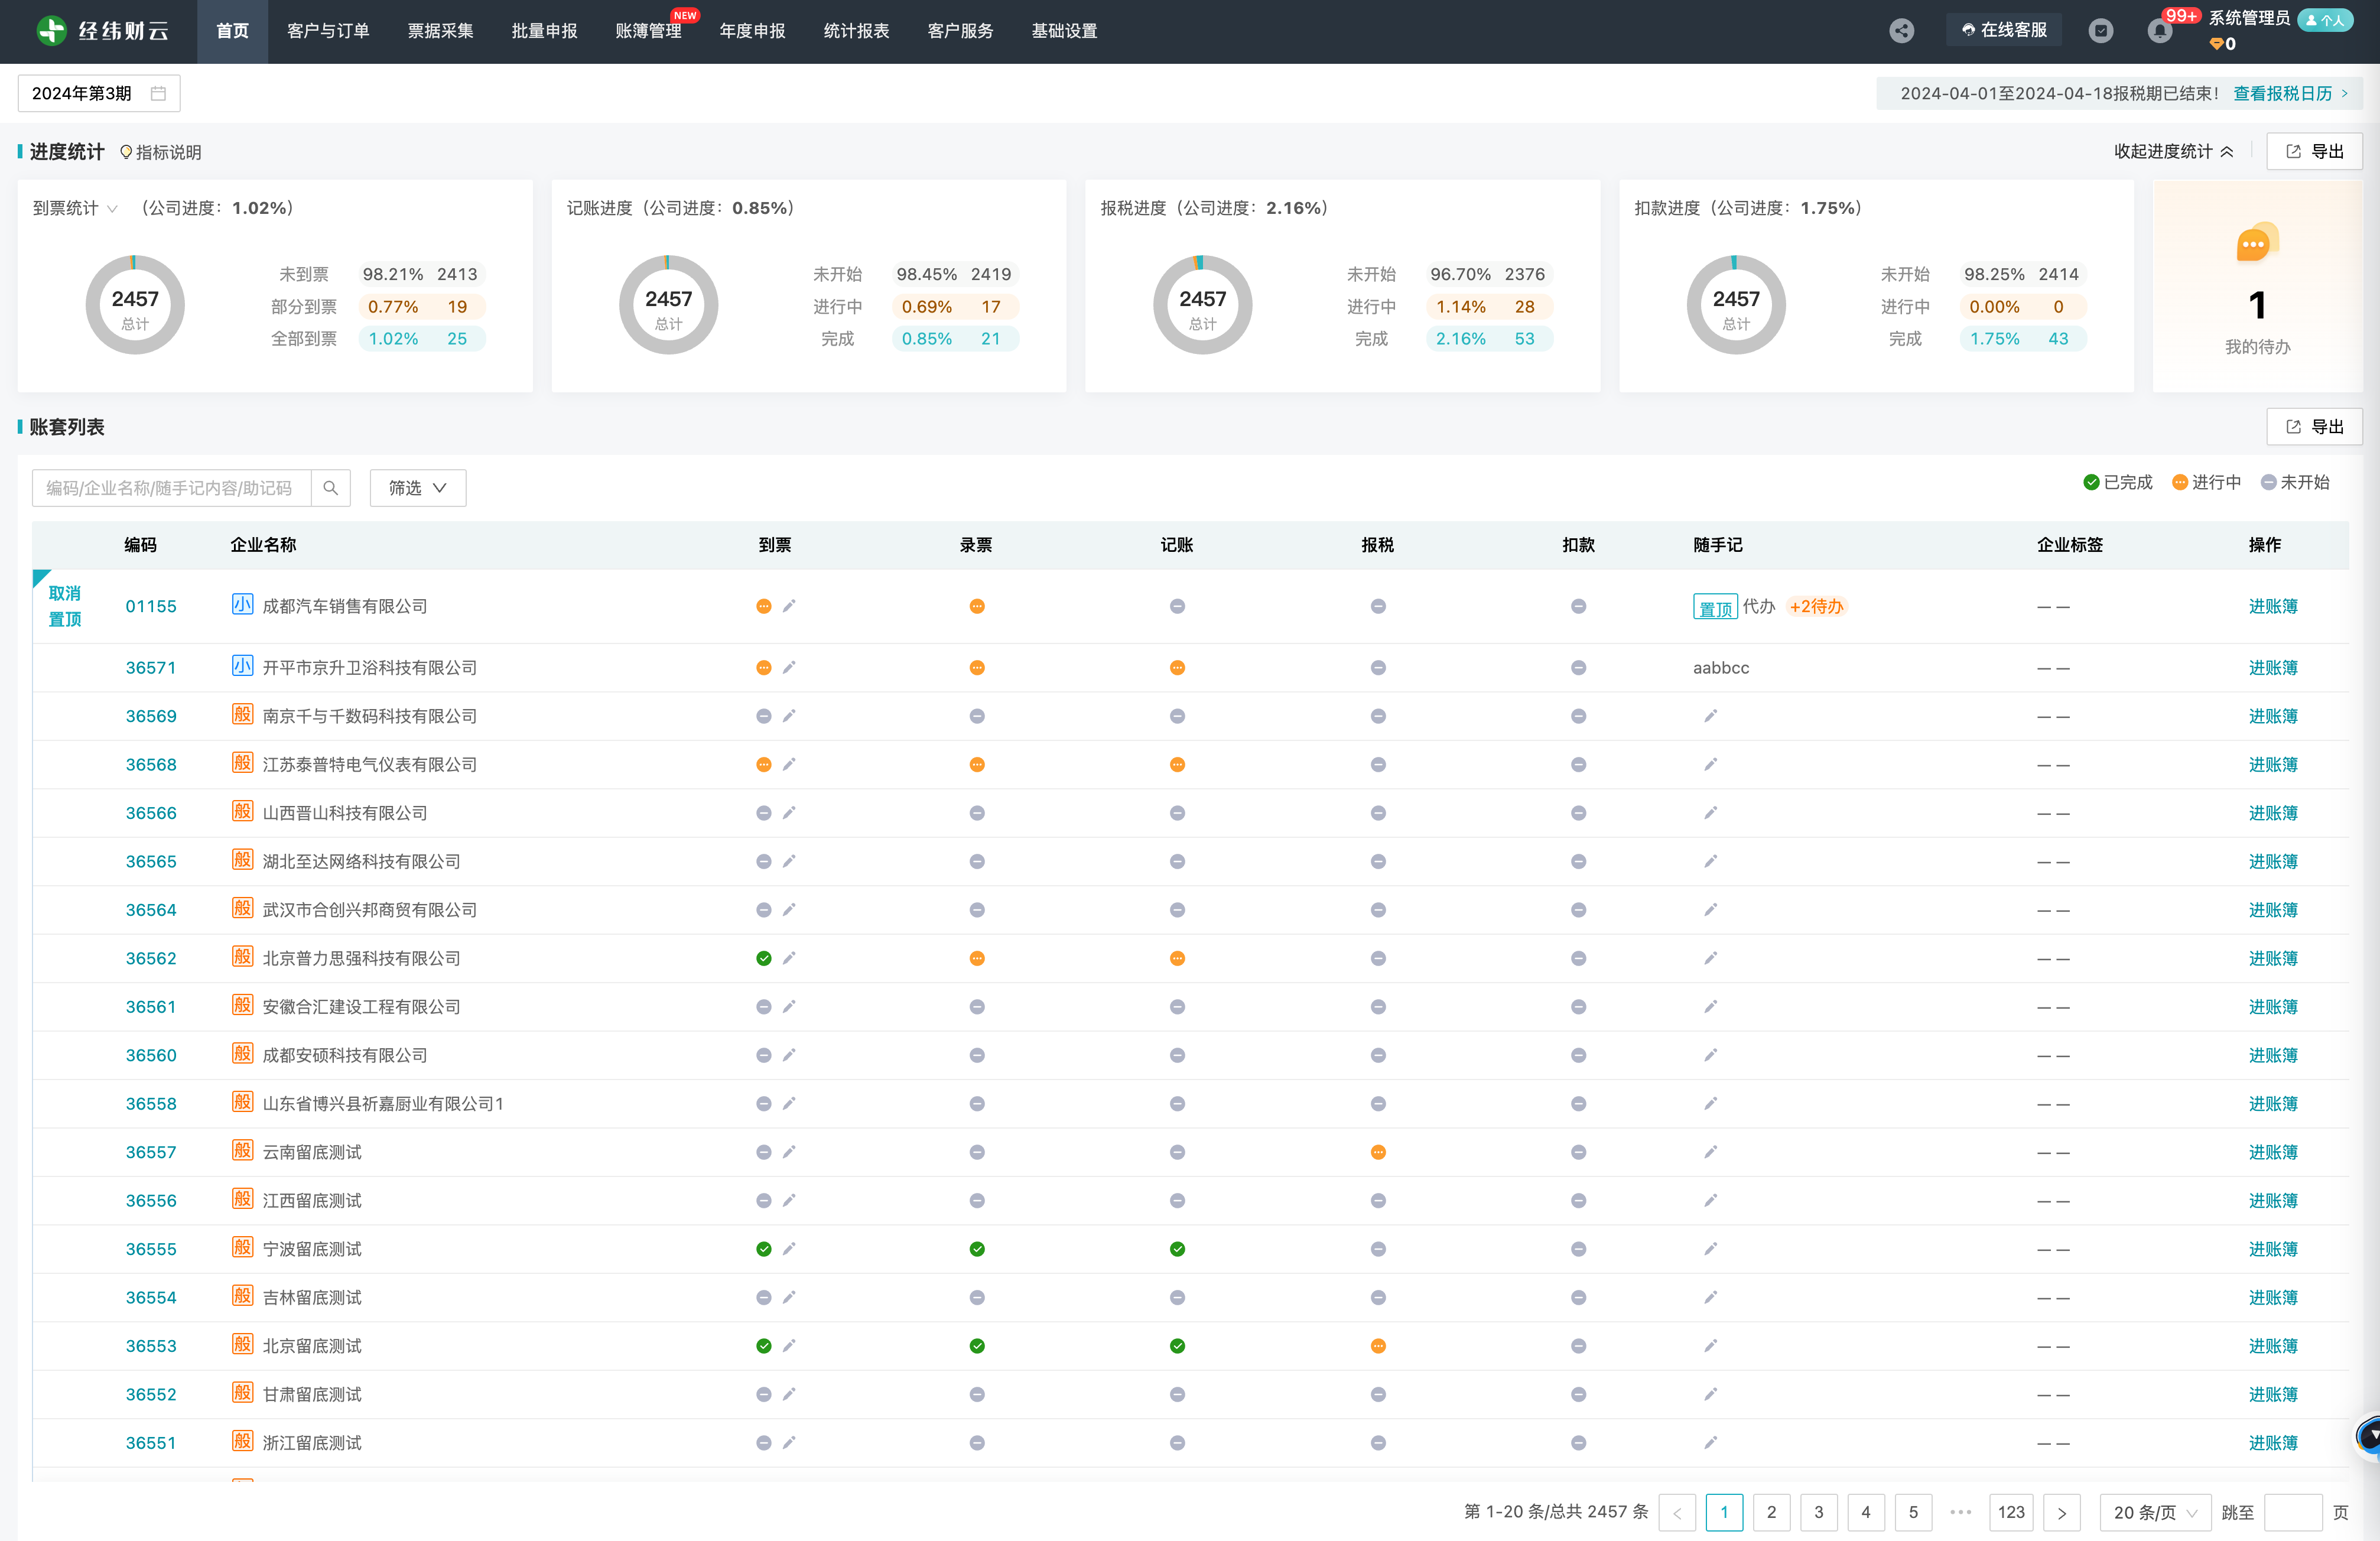Click 报税 in-progress icon for 云南留底测试

pyautogui.click(x=1378, y=1153)
